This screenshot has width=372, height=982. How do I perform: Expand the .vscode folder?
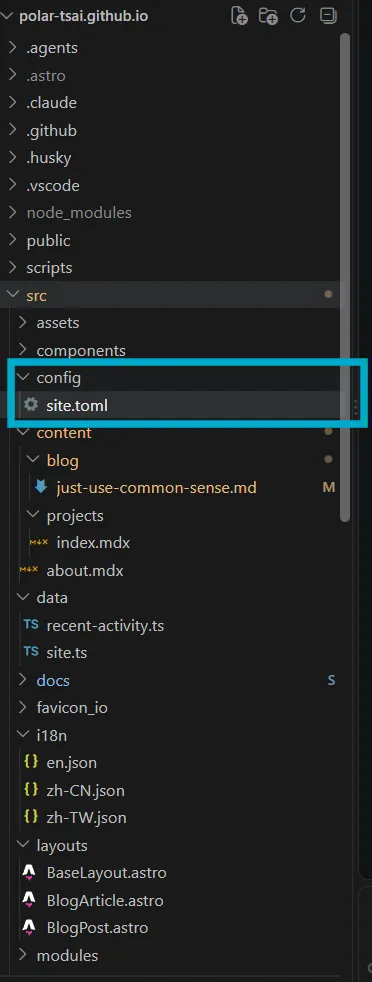click(x=13, y=185)
